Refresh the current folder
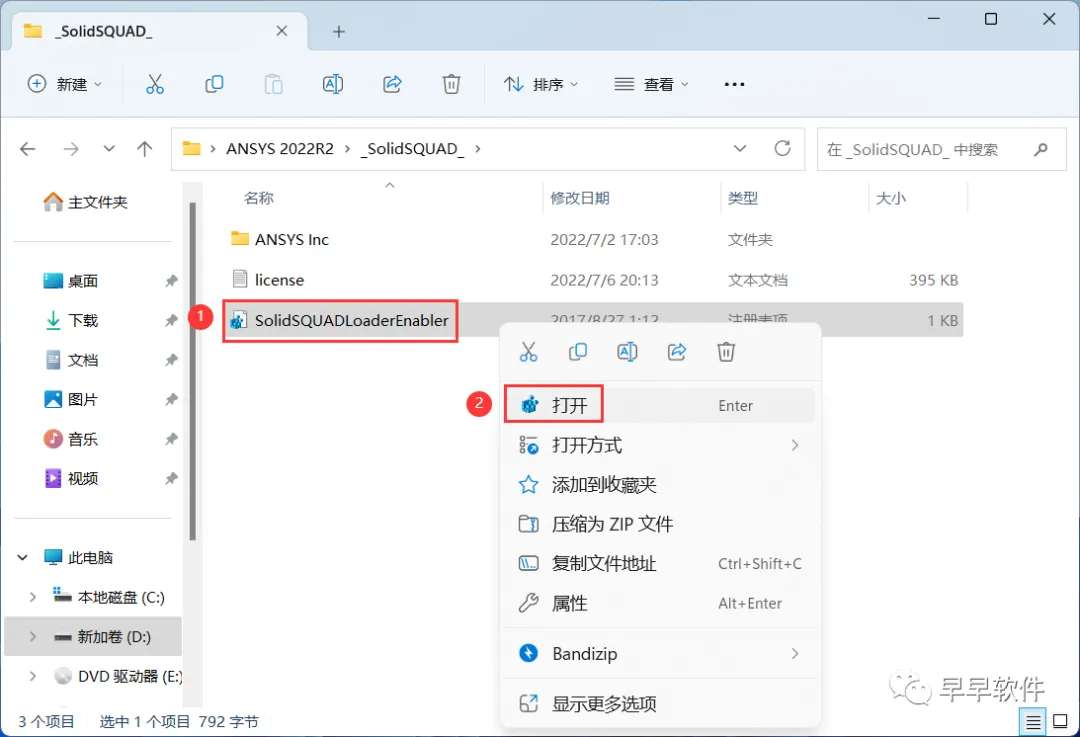This screenshot has width=1080, height=737. pos(782,148)
